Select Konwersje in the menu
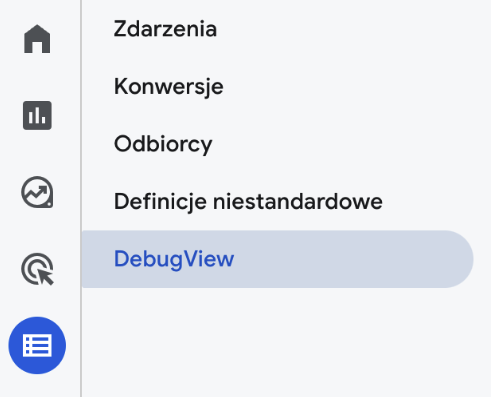The width and height of the screenshot is (491, 397). (x=169, y=87)
